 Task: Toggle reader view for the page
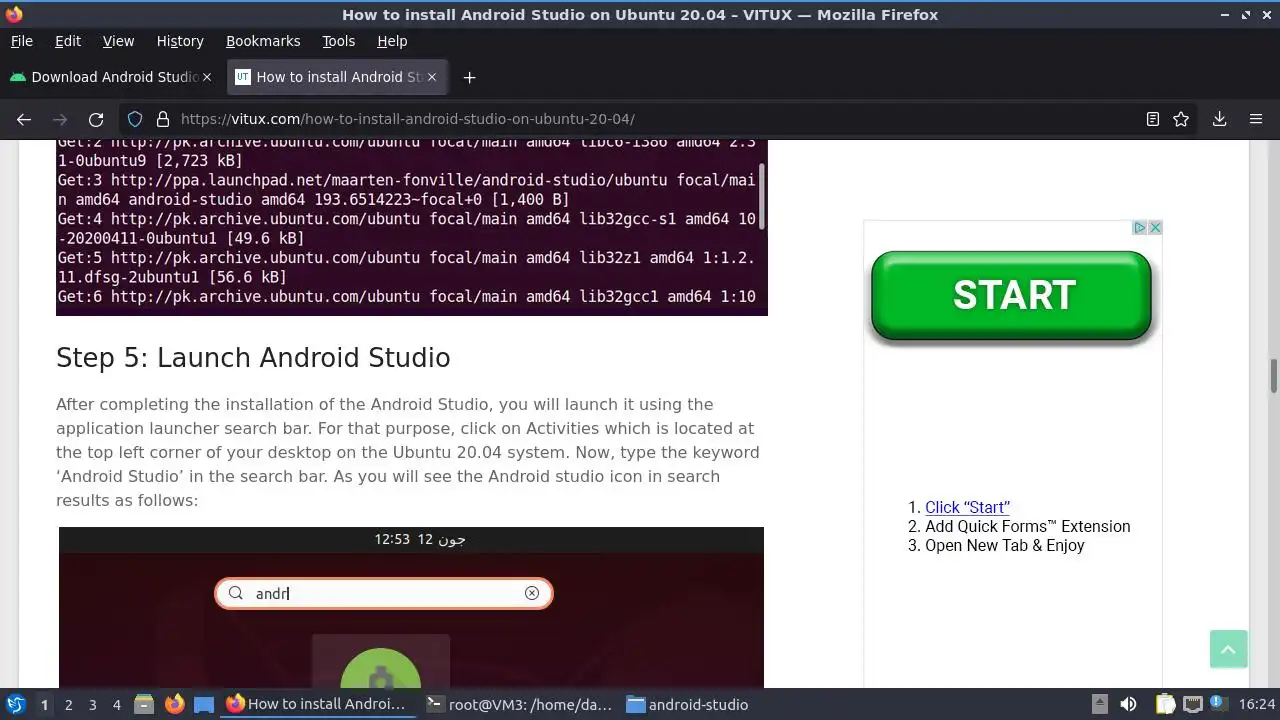pyautogui.click(x=1153, y=119)
